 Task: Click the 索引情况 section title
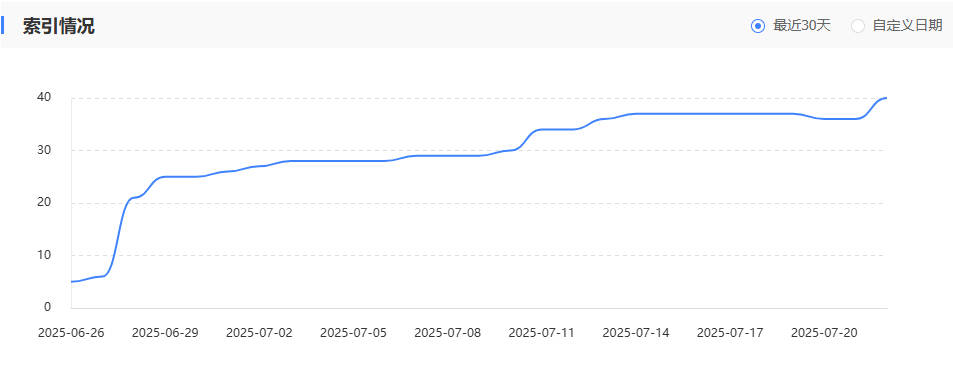(x=59, y=26)
